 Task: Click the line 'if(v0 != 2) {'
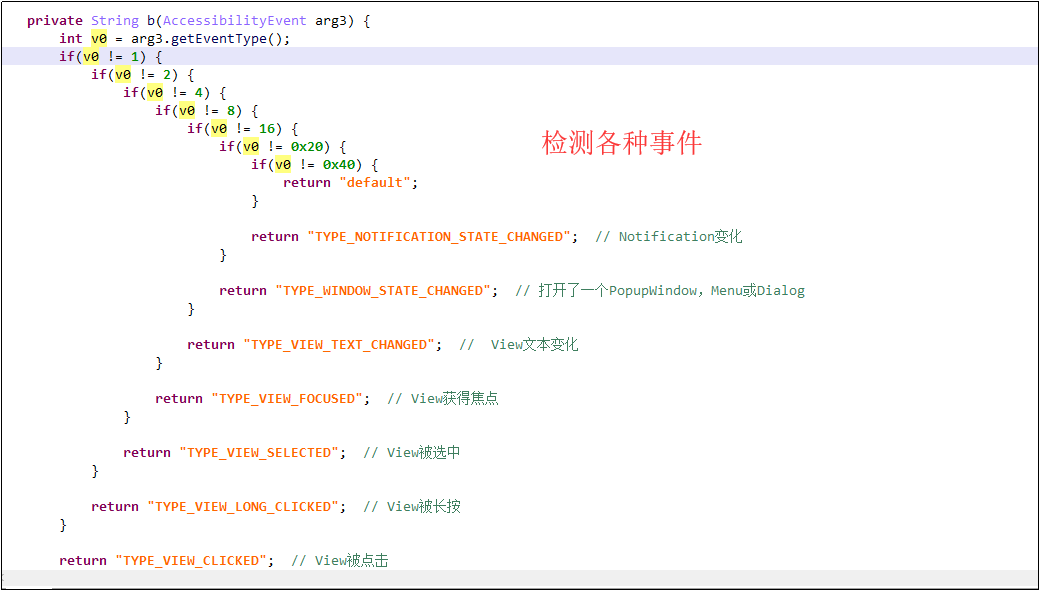142,74
